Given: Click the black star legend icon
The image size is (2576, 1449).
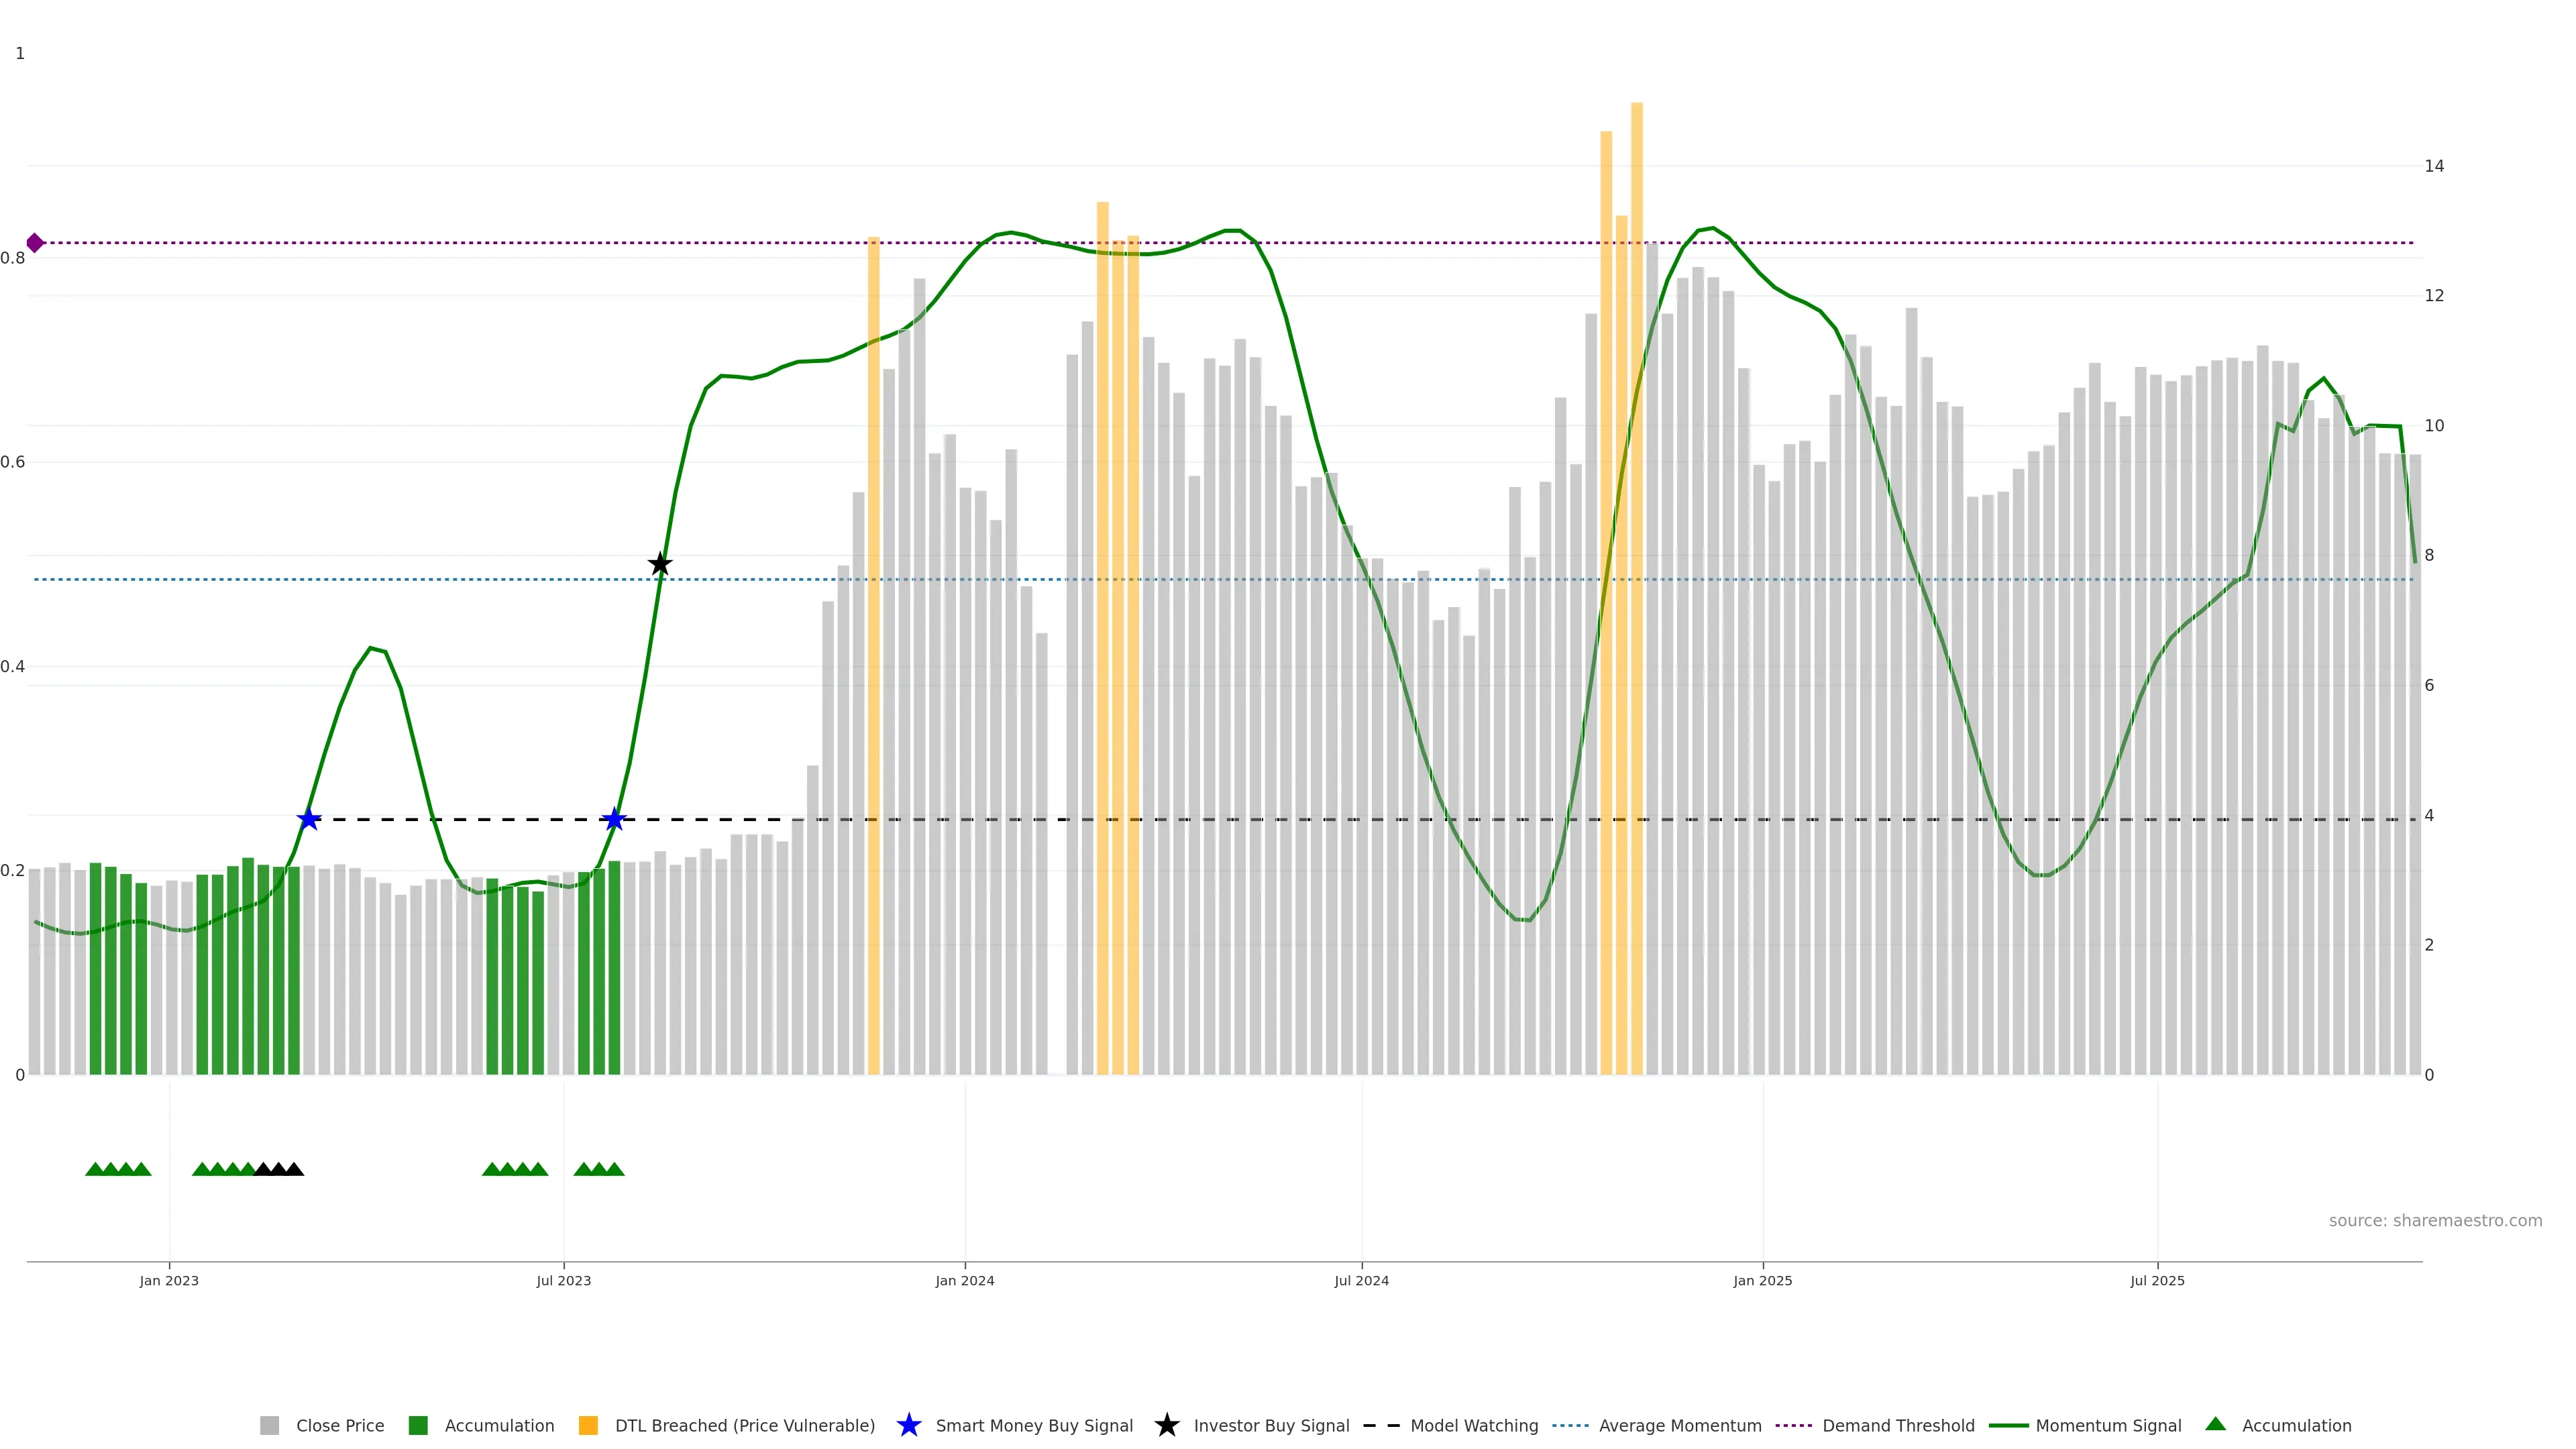Looking at the screenshot, I should pos(1166,1425).
